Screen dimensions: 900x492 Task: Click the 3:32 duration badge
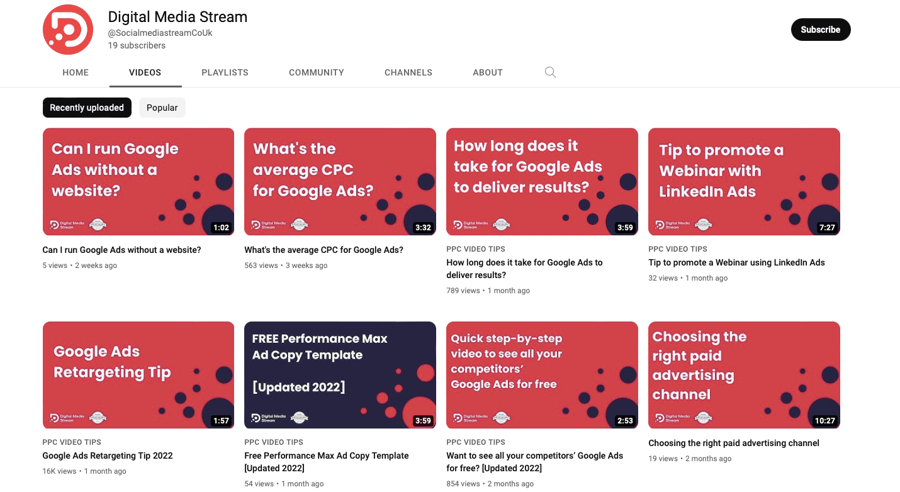[x=423, y=227]
